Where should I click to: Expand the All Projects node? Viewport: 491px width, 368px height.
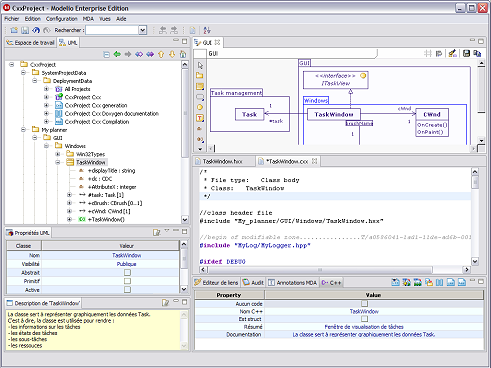(x=46, y=89)
